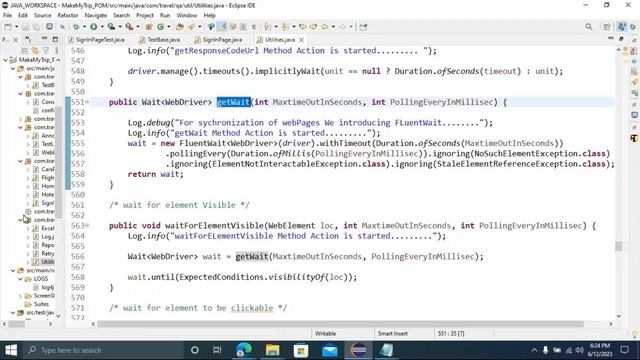Open the Window menu
Screen dimensions: 640x360
(x=187, y=15)
